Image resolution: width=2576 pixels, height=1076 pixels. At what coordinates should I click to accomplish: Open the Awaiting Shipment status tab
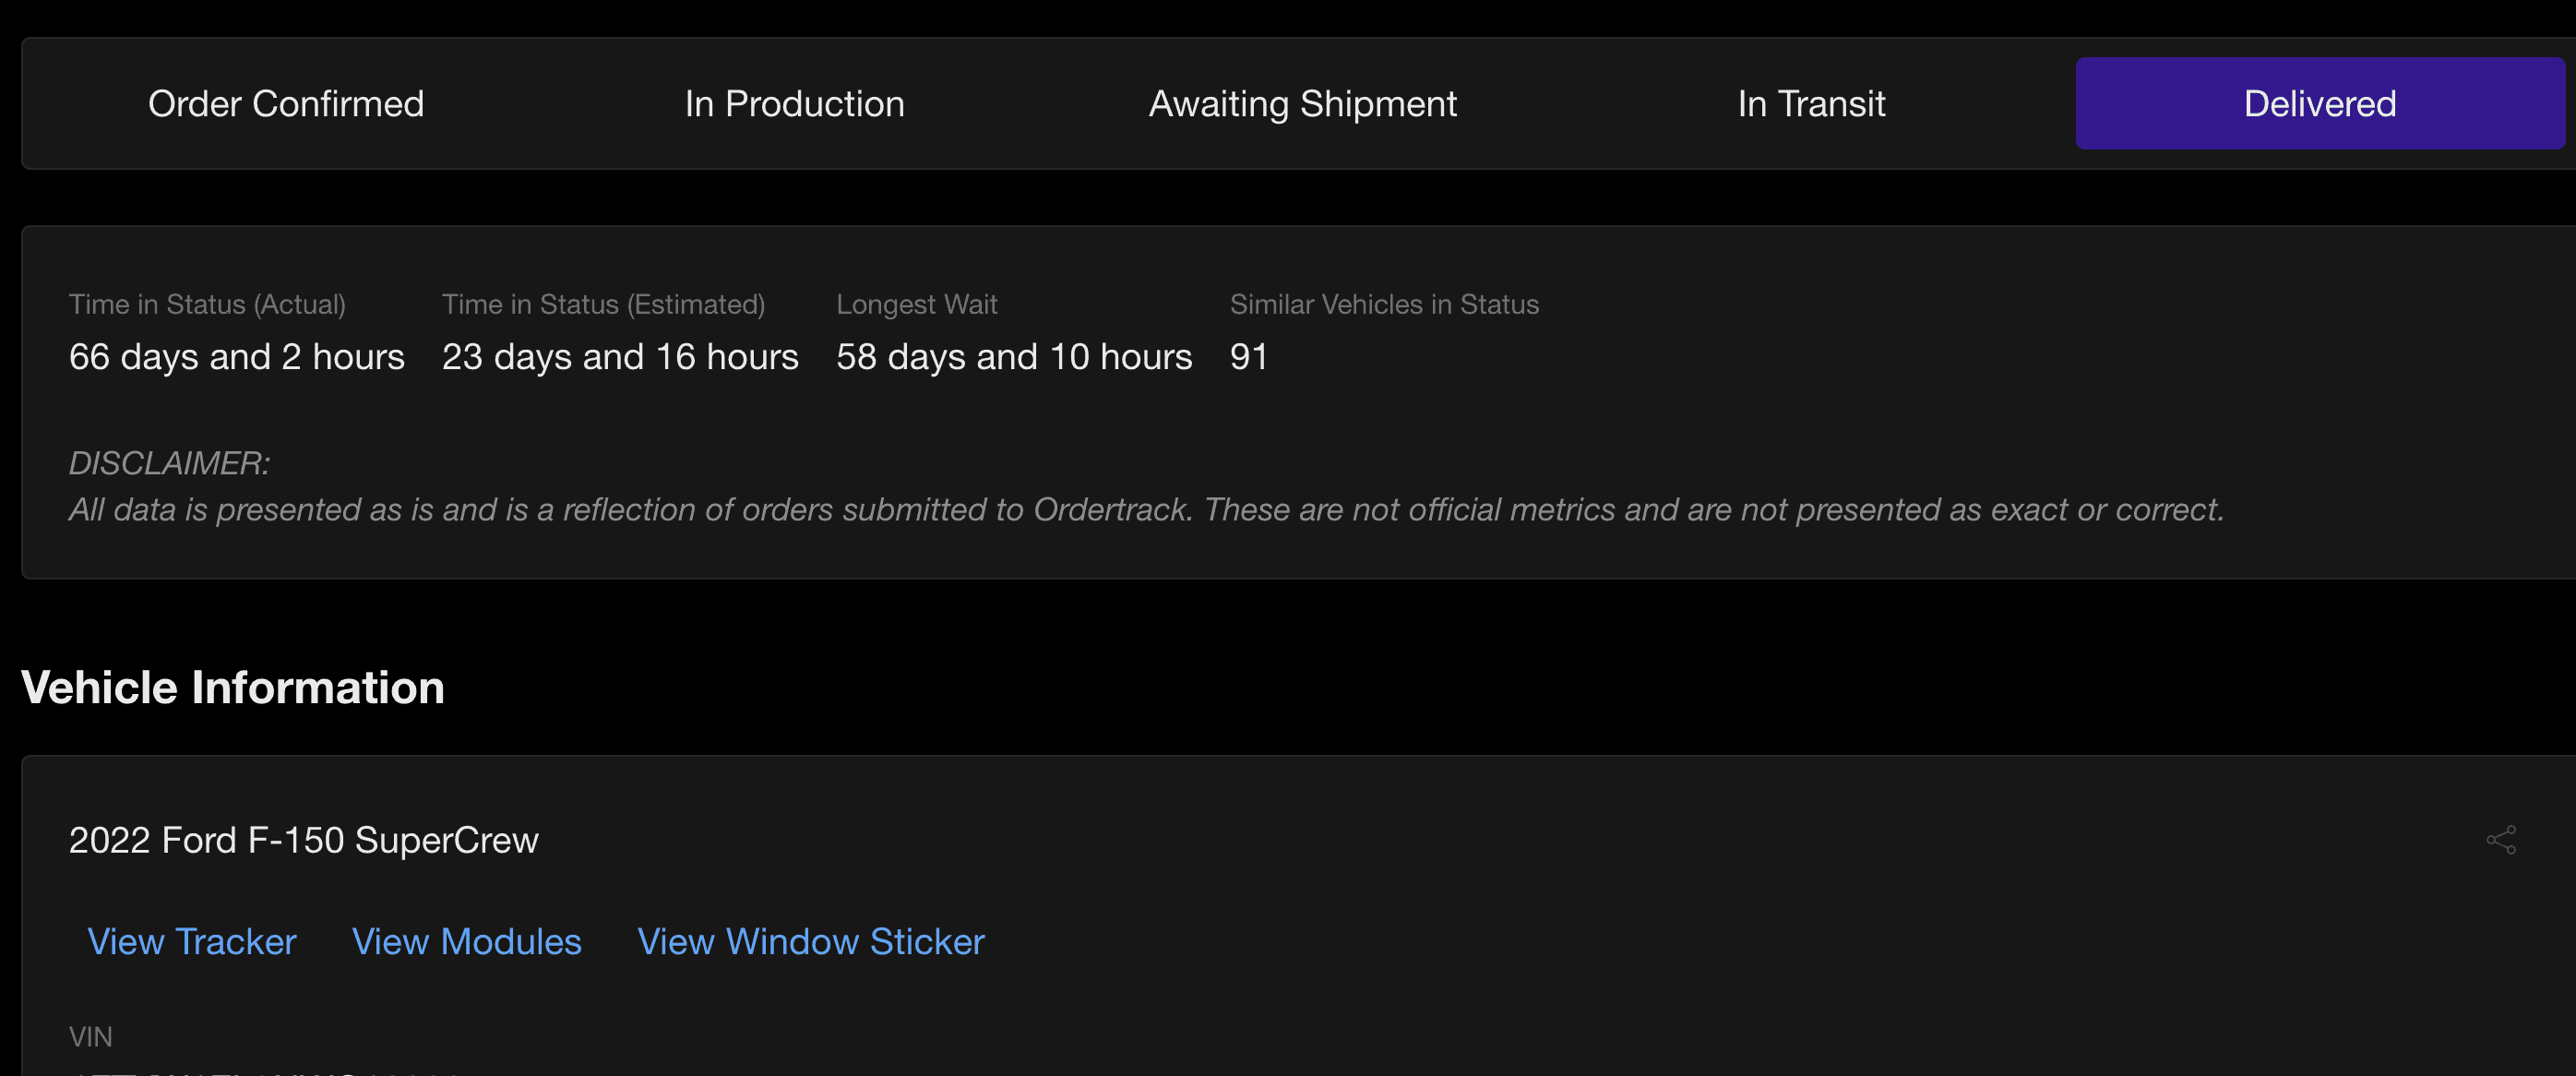tap(1302, 104)
